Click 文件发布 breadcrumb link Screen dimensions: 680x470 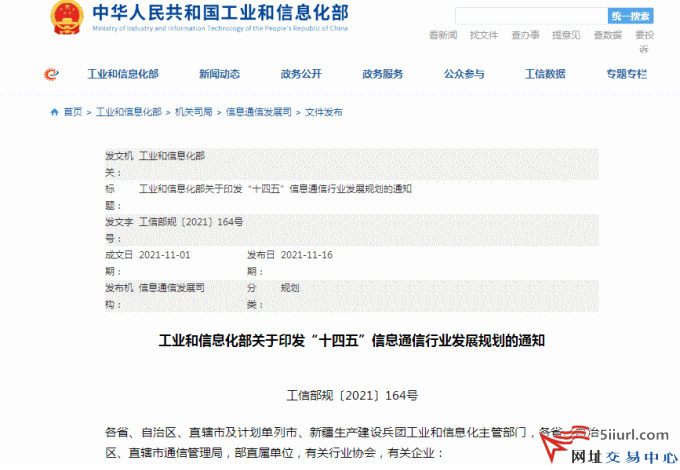324,112
